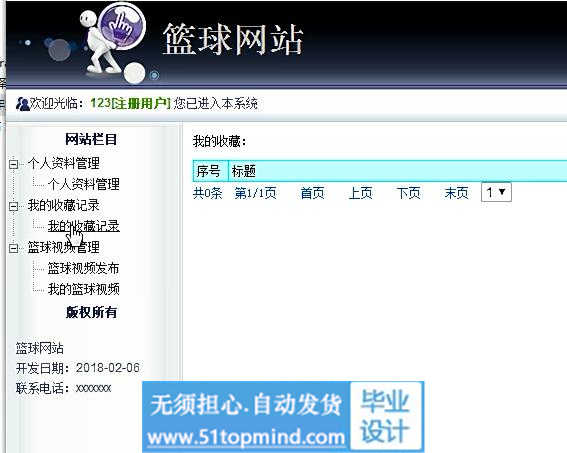Click the user avatar icon beside welcome text
567x453 pixels.
pyautogui.click(x=22, y=104)
